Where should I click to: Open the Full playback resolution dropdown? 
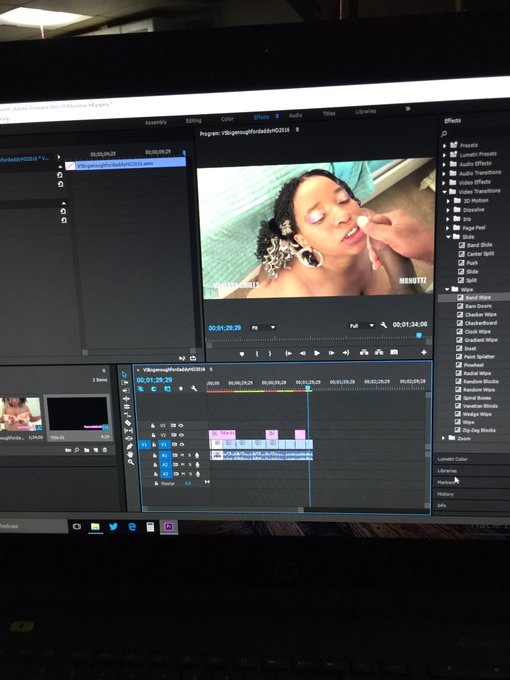361,325
